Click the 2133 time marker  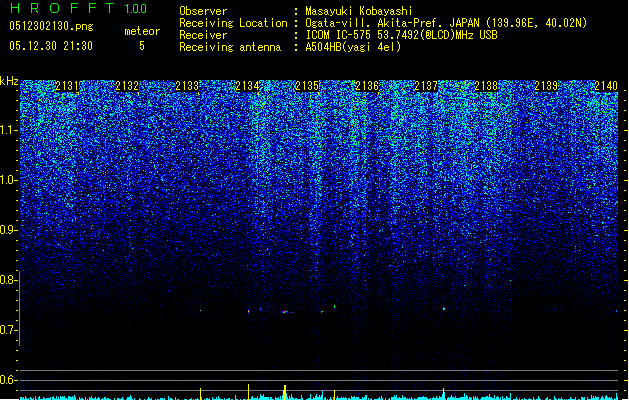[x=187, y=86]
